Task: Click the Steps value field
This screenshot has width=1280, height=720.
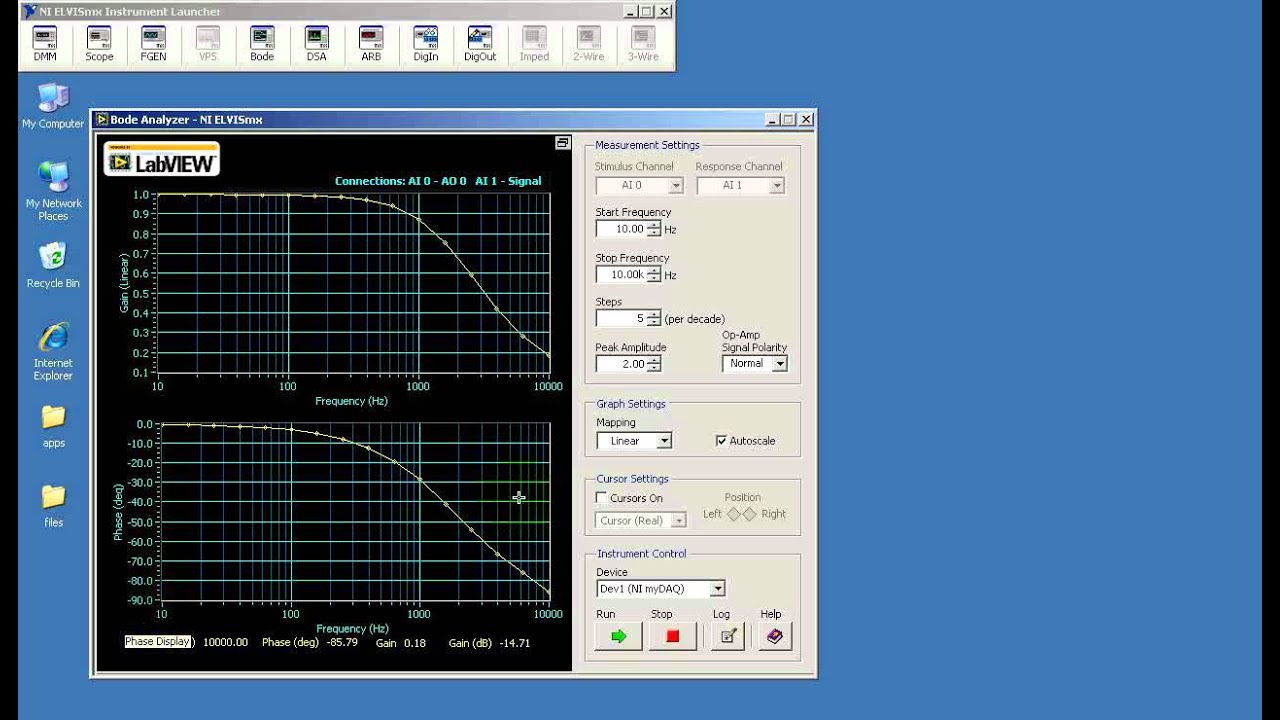Action: click(622, 319)
